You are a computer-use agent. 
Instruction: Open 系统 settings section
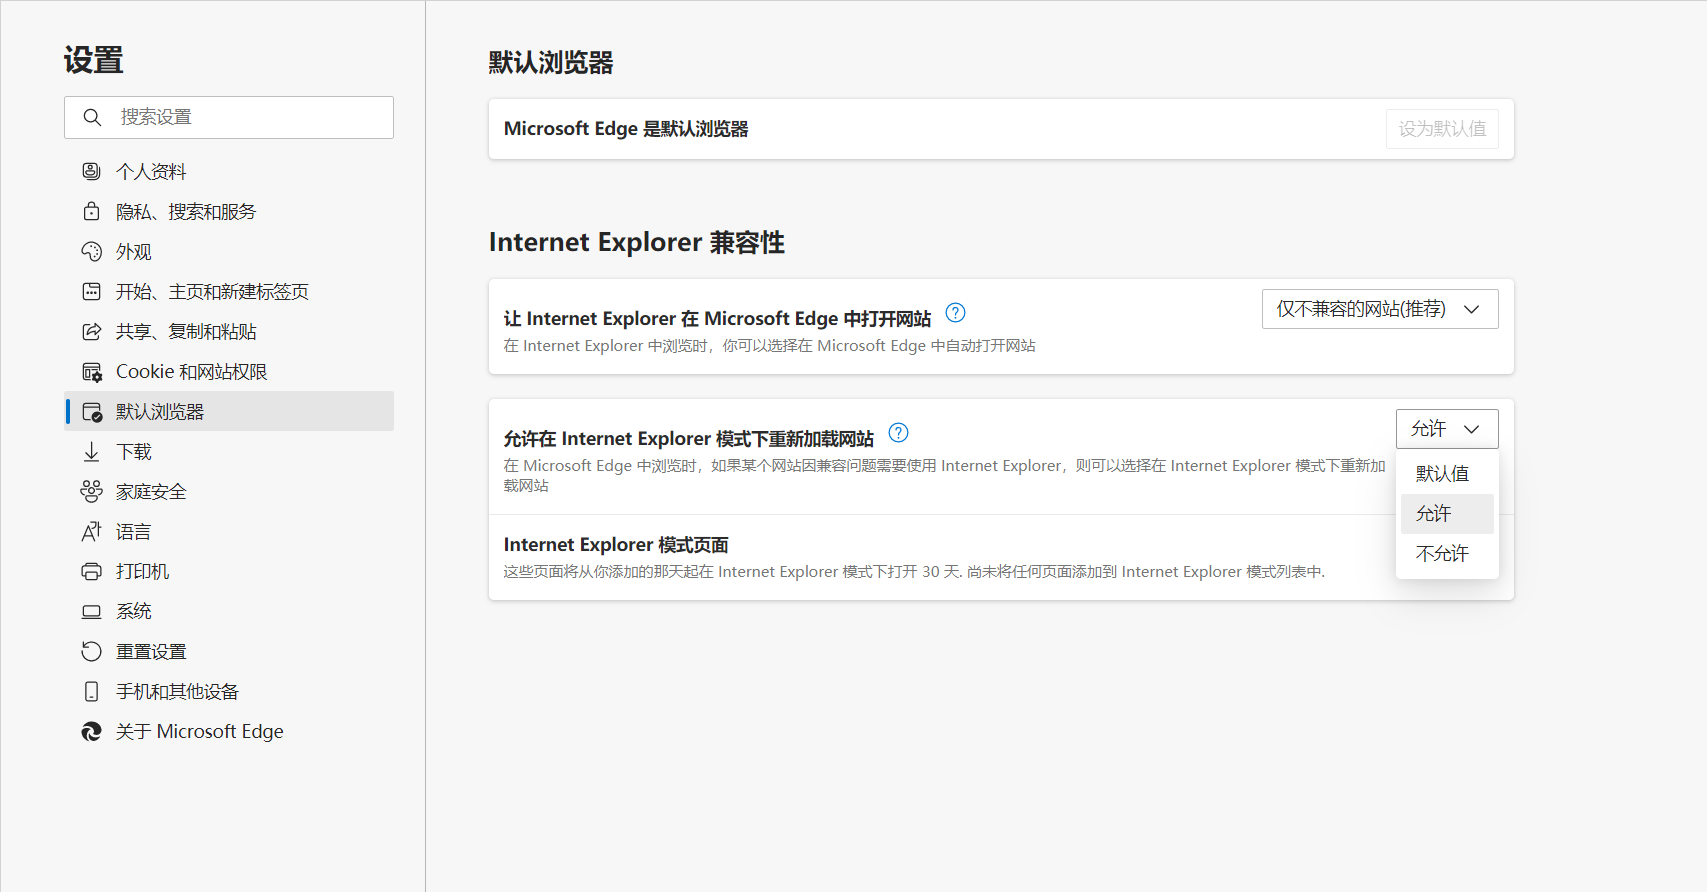click(x=229, y=611)
